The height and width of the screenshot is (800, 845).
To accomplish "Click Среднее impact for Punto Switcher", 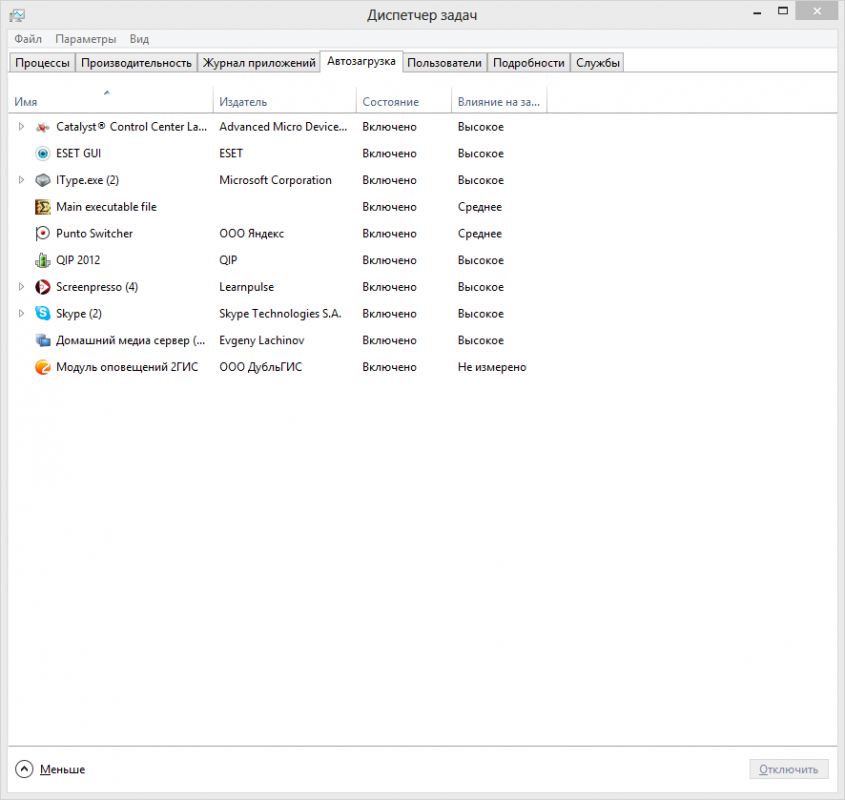I will pos(480,233).
